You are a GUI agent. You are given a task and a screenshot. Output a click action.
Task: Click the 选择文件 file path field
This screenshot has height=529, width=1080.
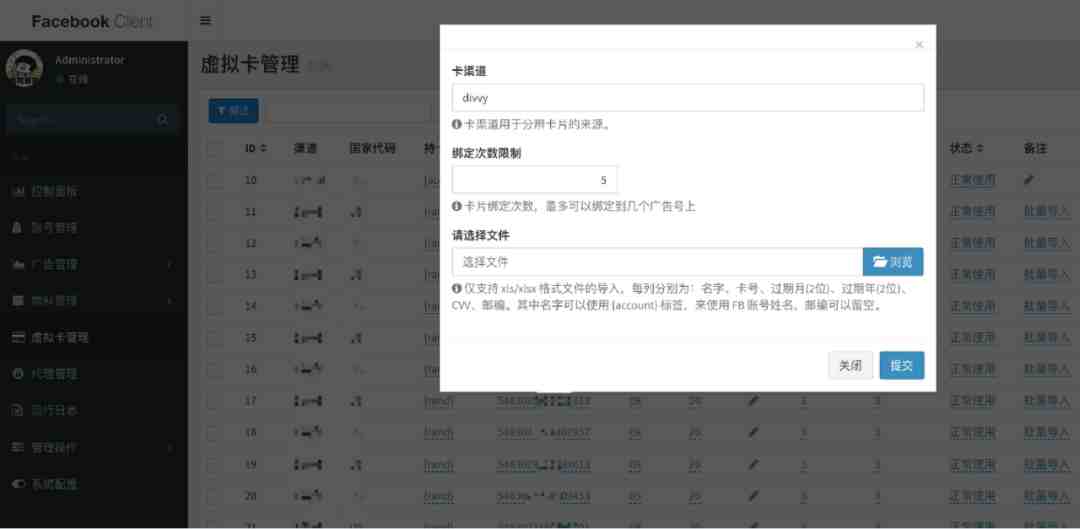(x=657, y=262)
